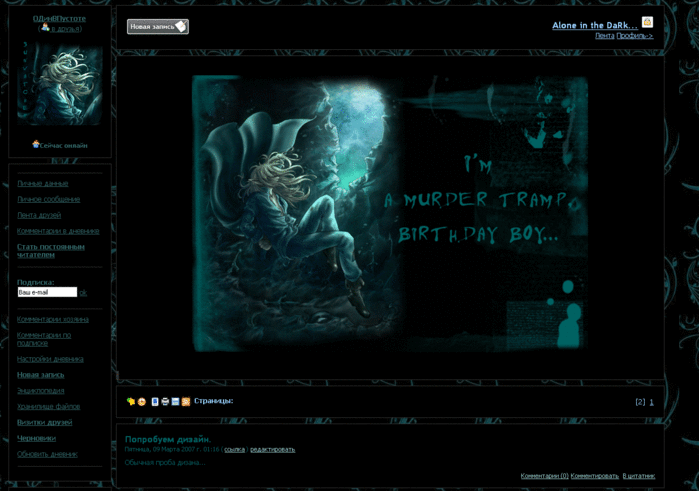Click the blue window icon before 'Страницы:'
Image resolution: width=699 pixels, height=491 pixels.
click(x=175, y=402)
